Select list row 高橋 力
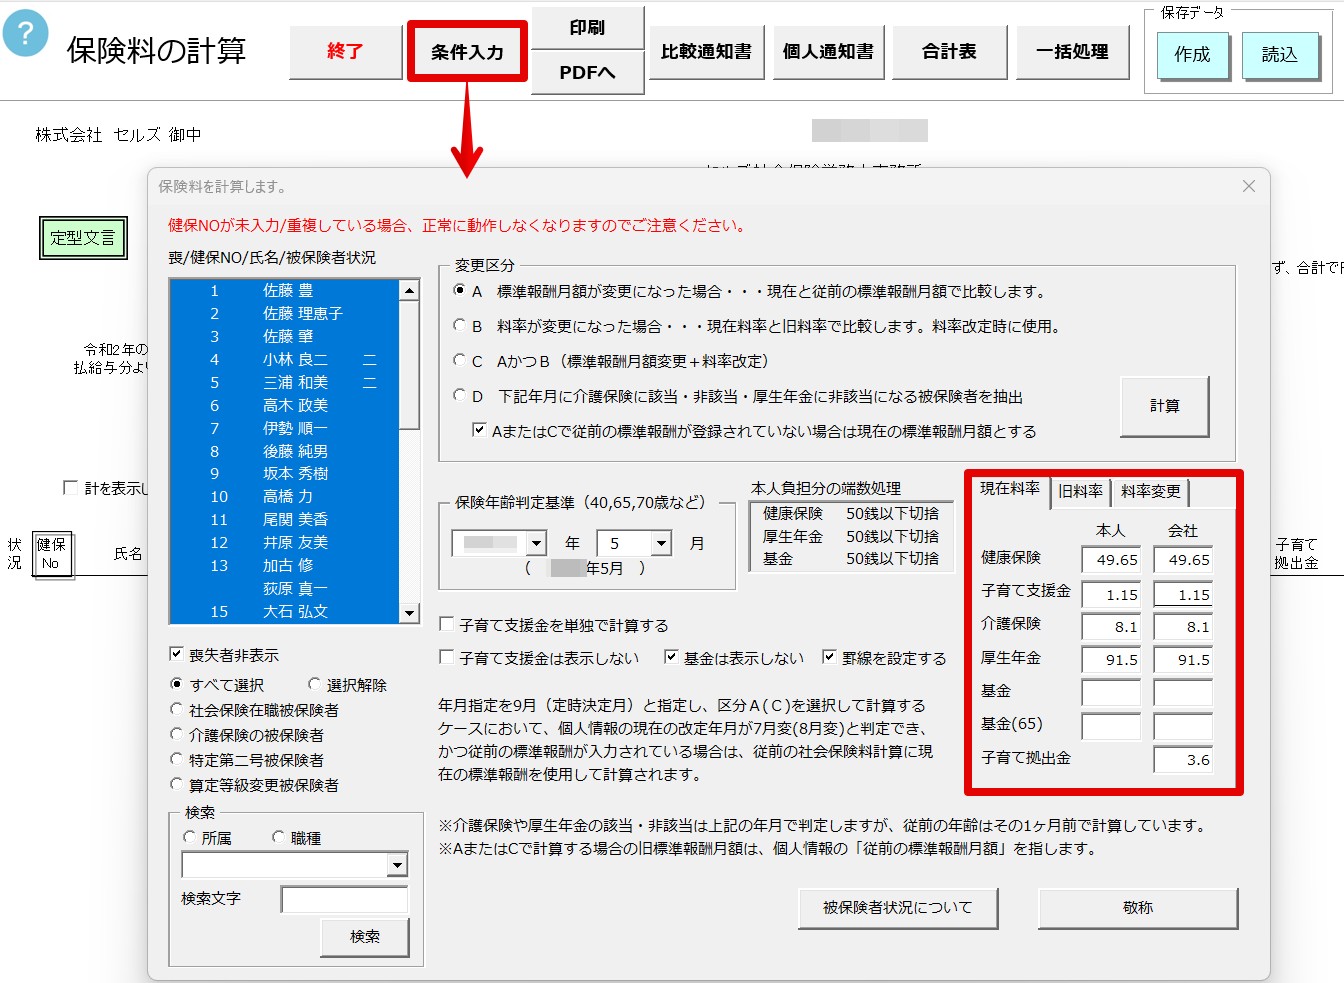The height and width of the screenshot is (983, 1344). [x=285, y=496]
